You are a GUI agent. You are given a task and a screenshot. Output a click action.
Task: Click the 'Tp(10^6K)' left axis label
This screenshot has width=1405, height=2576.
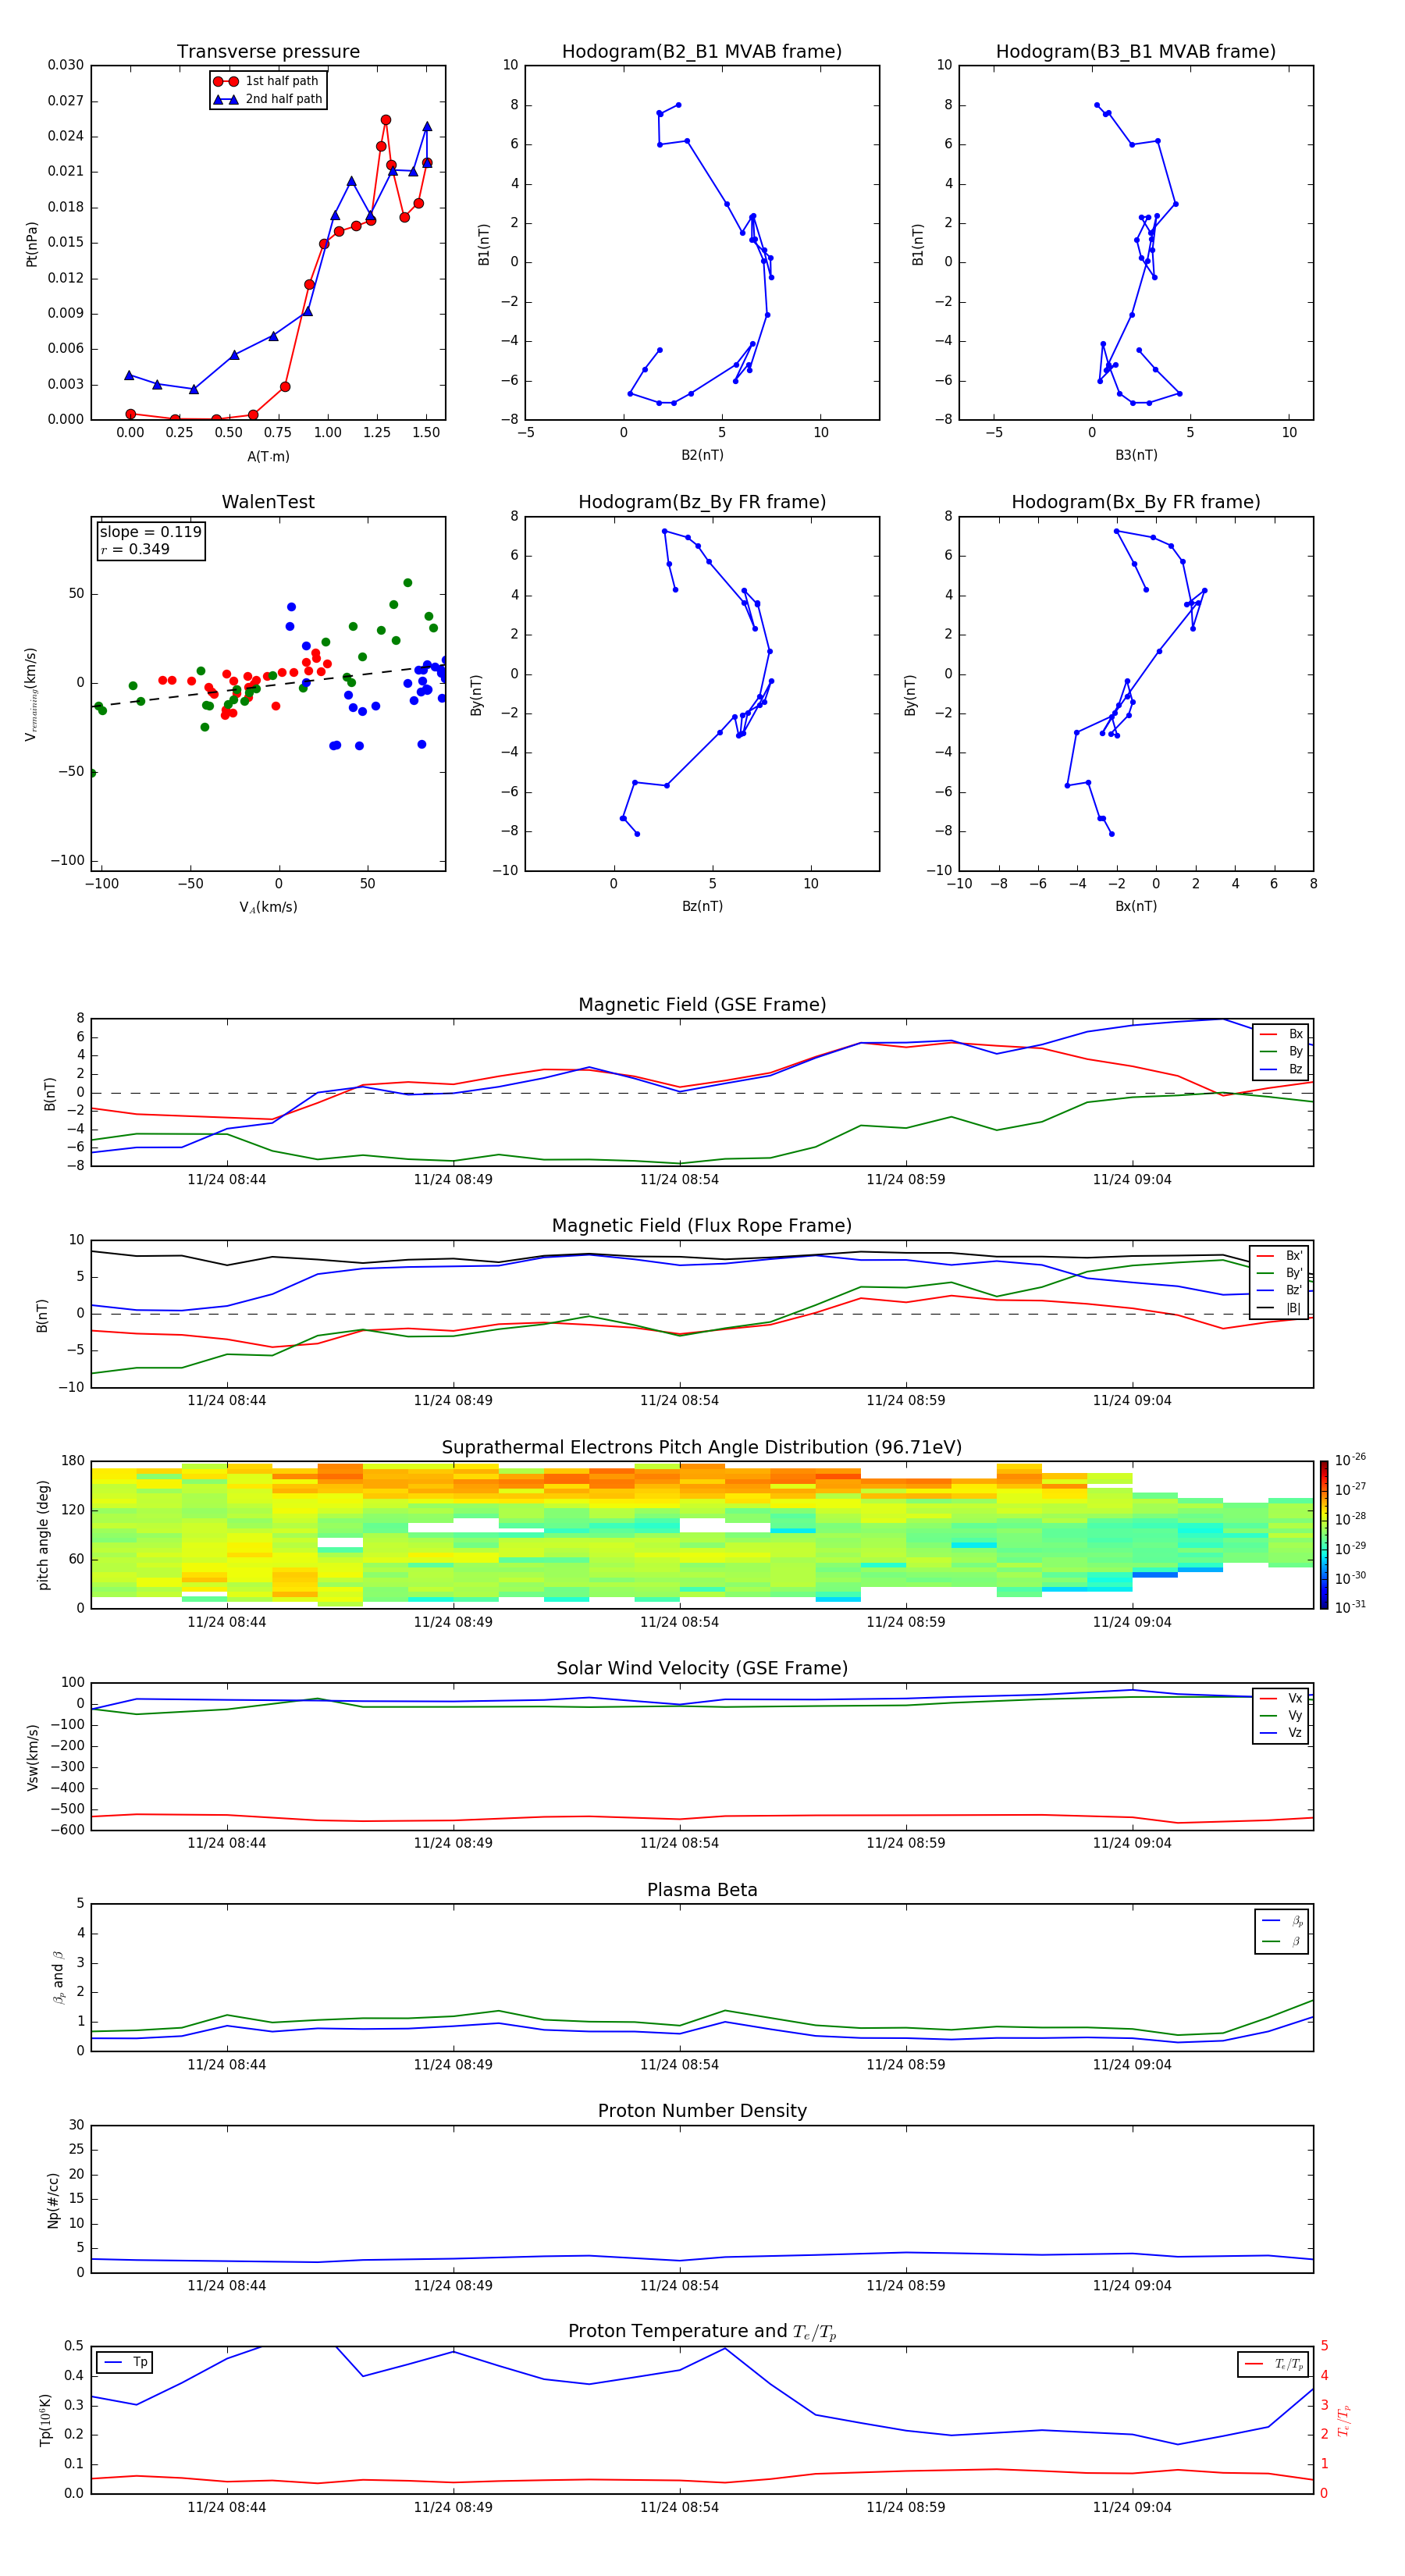tap(45, 2420)
